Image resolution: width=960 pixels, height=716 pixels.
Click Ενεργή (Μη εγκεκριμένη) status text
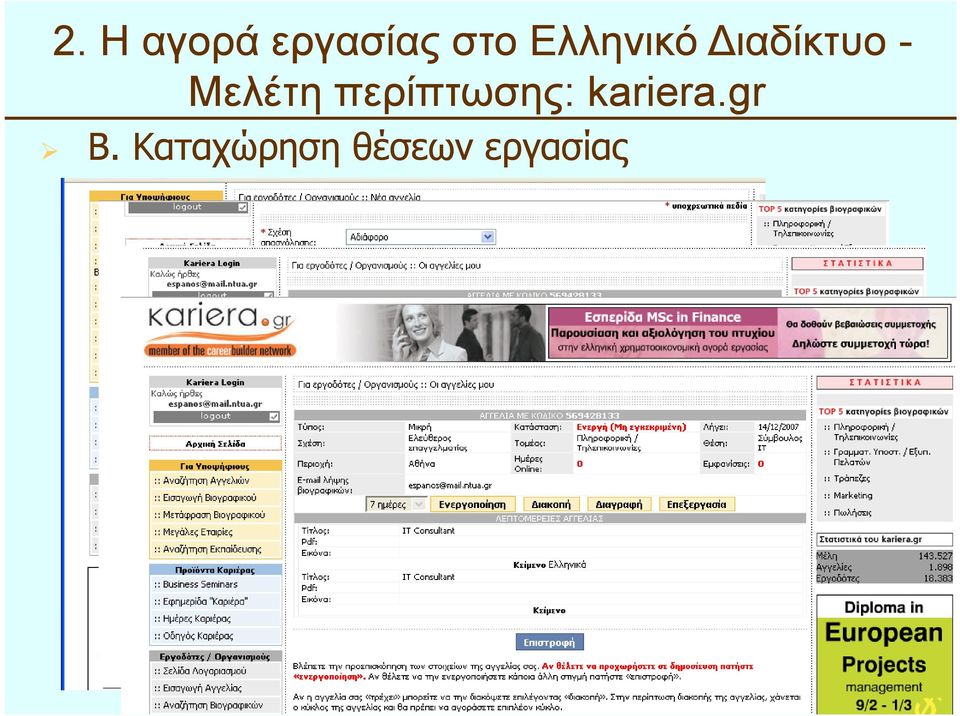tap(631, 427)
